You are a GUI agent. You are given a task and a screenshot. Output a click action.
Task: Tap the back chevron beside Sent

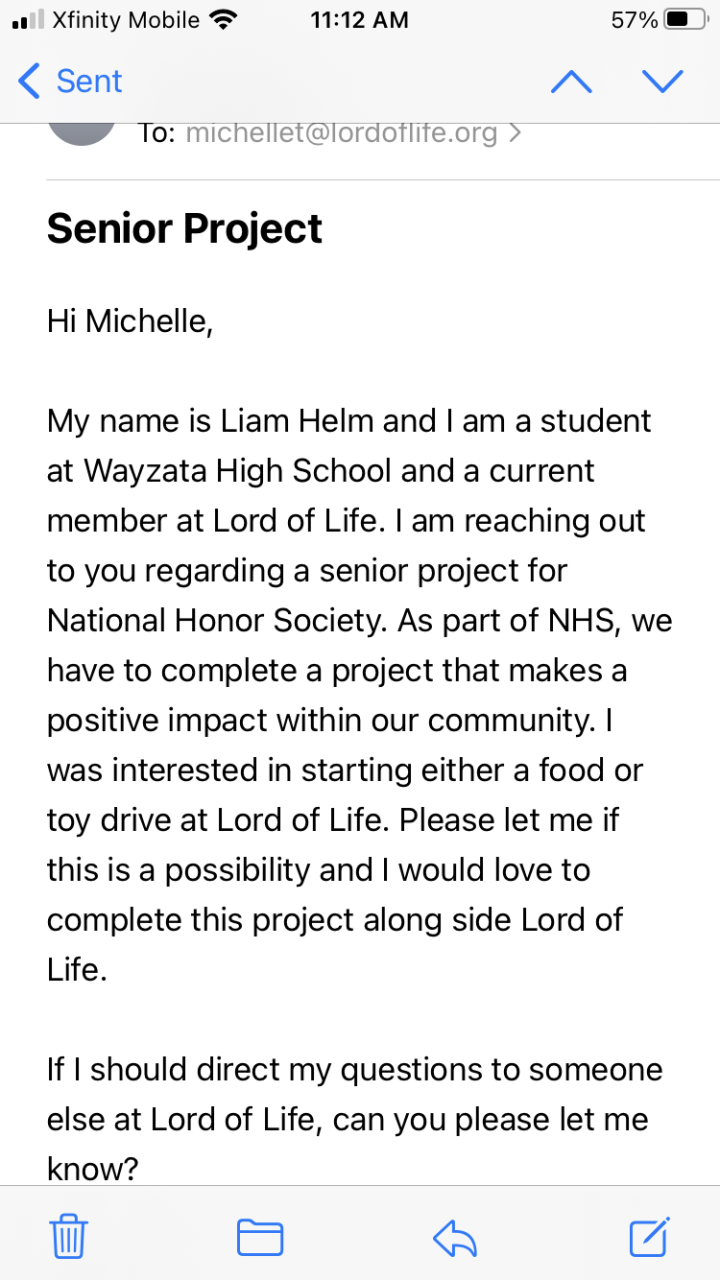click(29, 82)
